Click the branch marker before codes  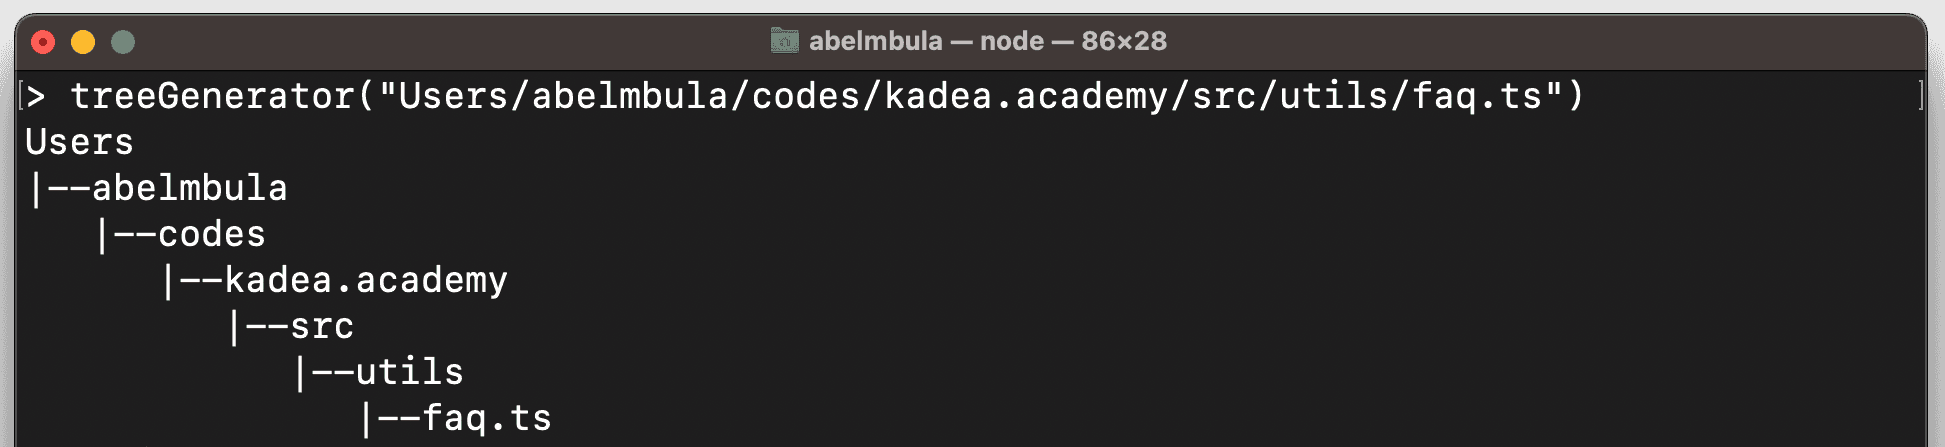126,234
